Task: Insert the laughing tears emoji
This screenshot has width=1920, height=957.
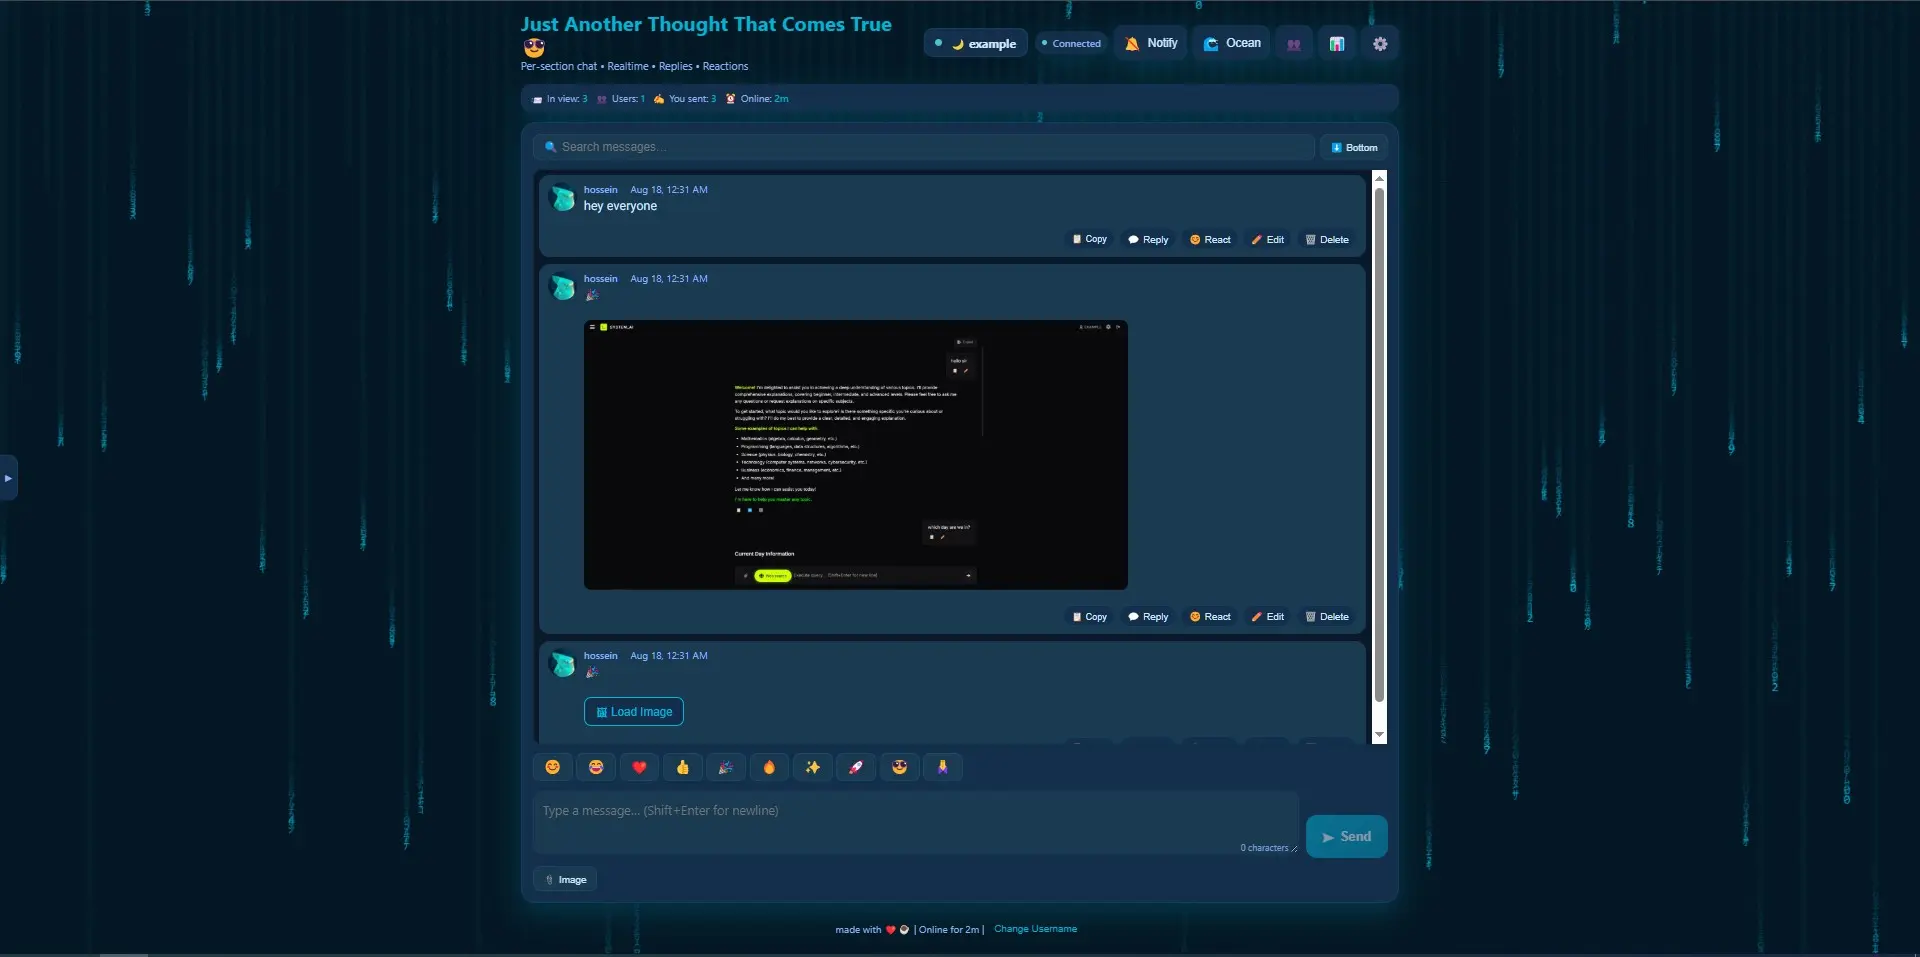Action: coord(596,767)
